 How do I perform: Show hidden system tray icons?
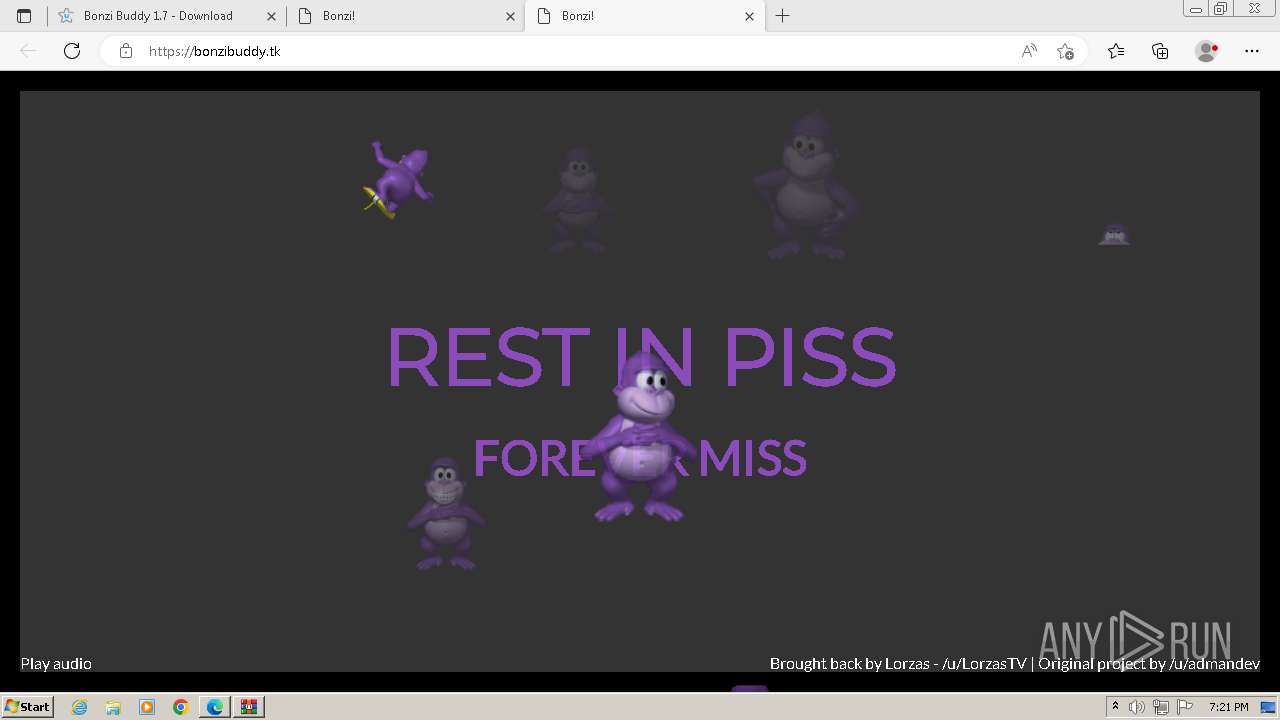(x=1115, y=707)
